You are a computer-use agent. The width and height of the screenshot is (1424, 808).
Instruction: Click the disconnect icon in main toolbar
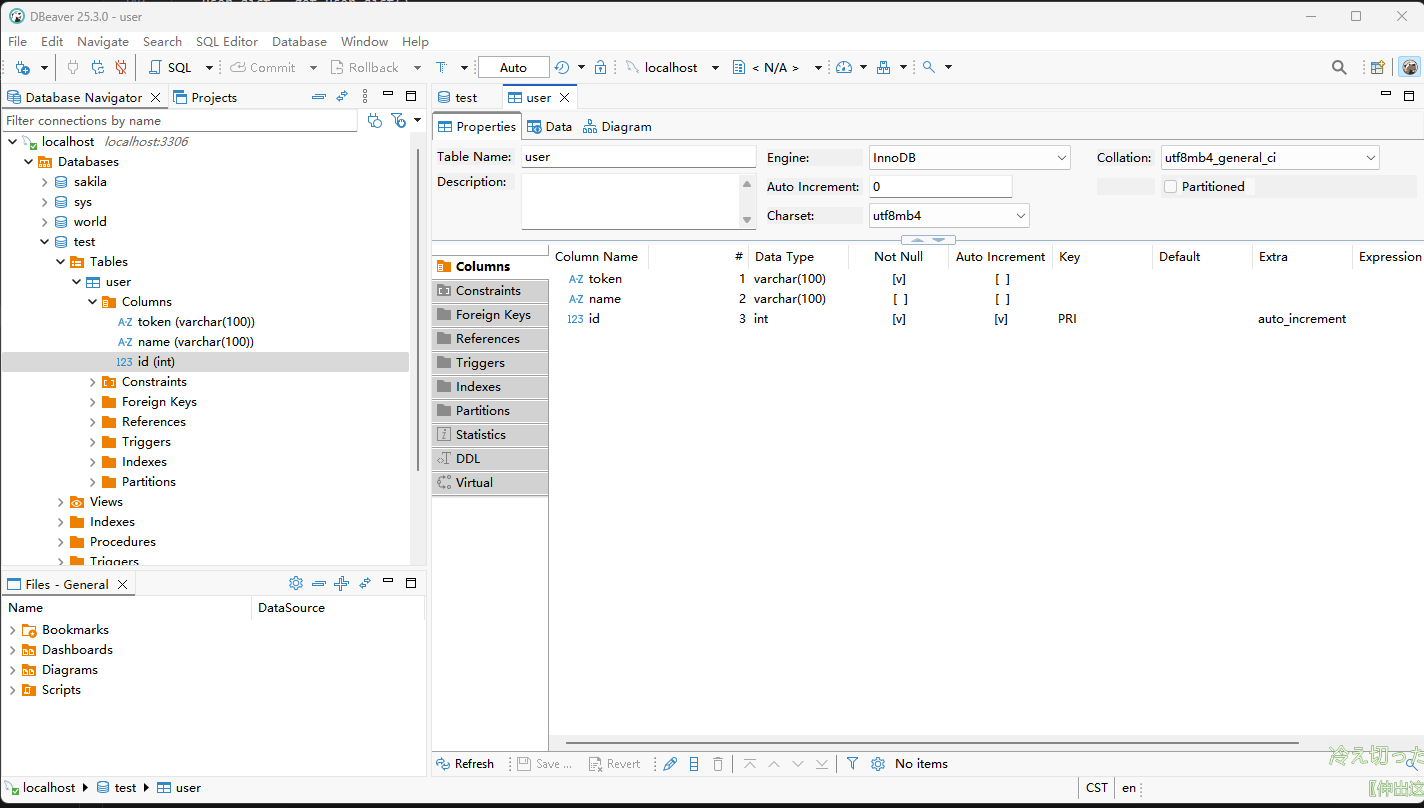[x=121, y=68]
